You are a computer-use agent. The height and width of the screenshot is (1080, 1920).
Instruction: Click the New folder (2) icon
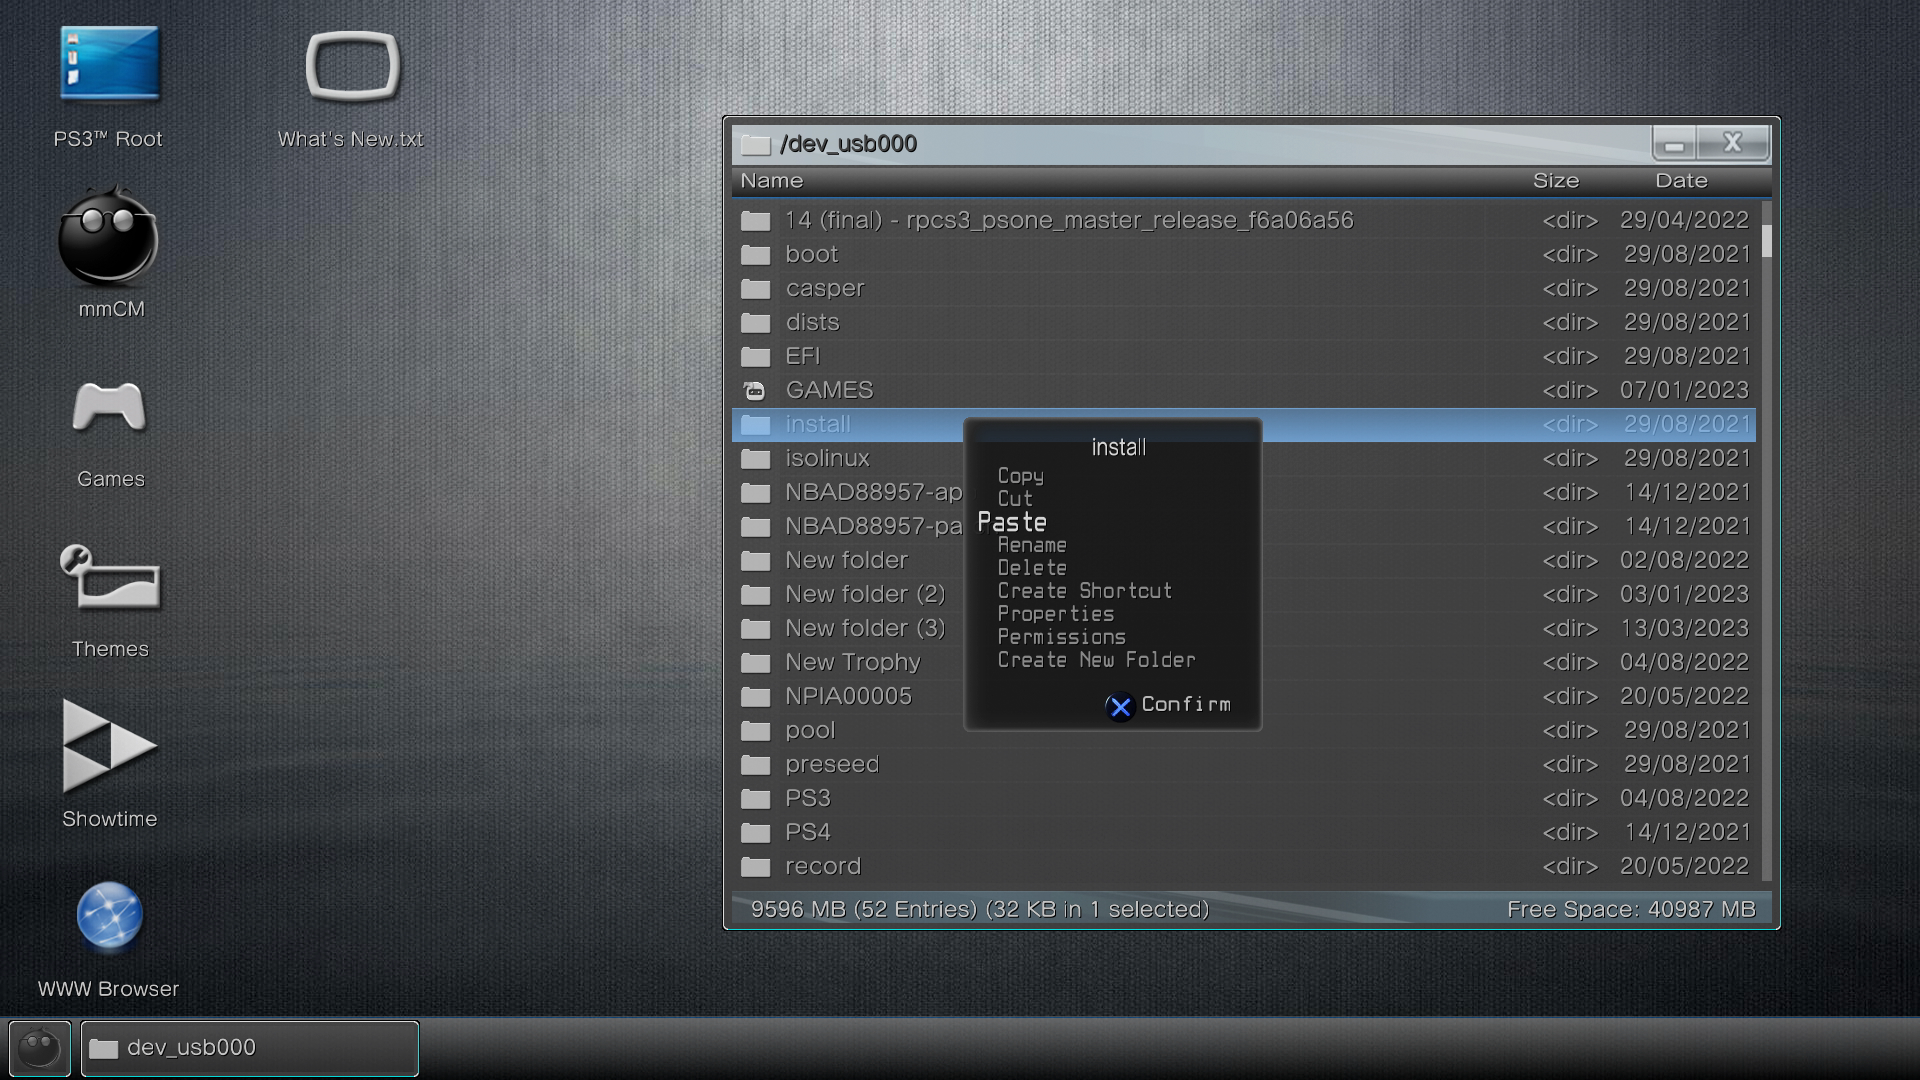pyautogui.click(x=756, y=594)
